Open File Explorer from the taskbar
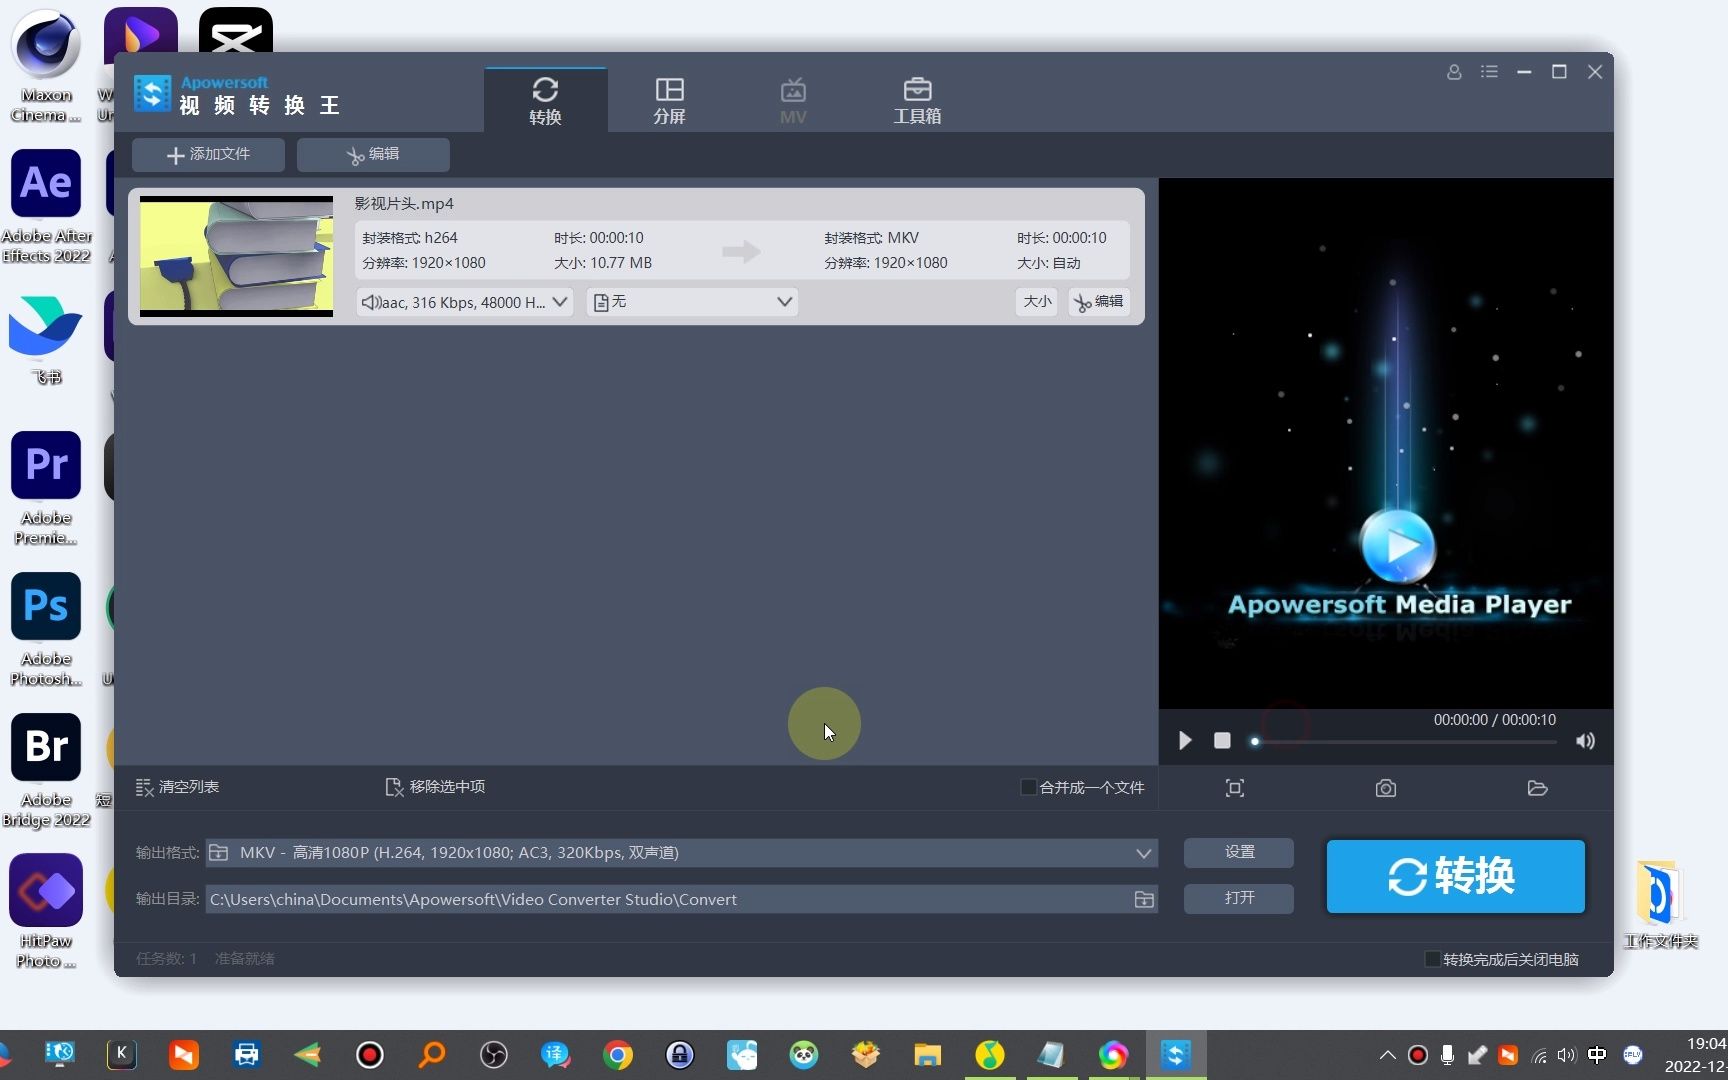The image size is (1728, 1080). click(928, 1054)
